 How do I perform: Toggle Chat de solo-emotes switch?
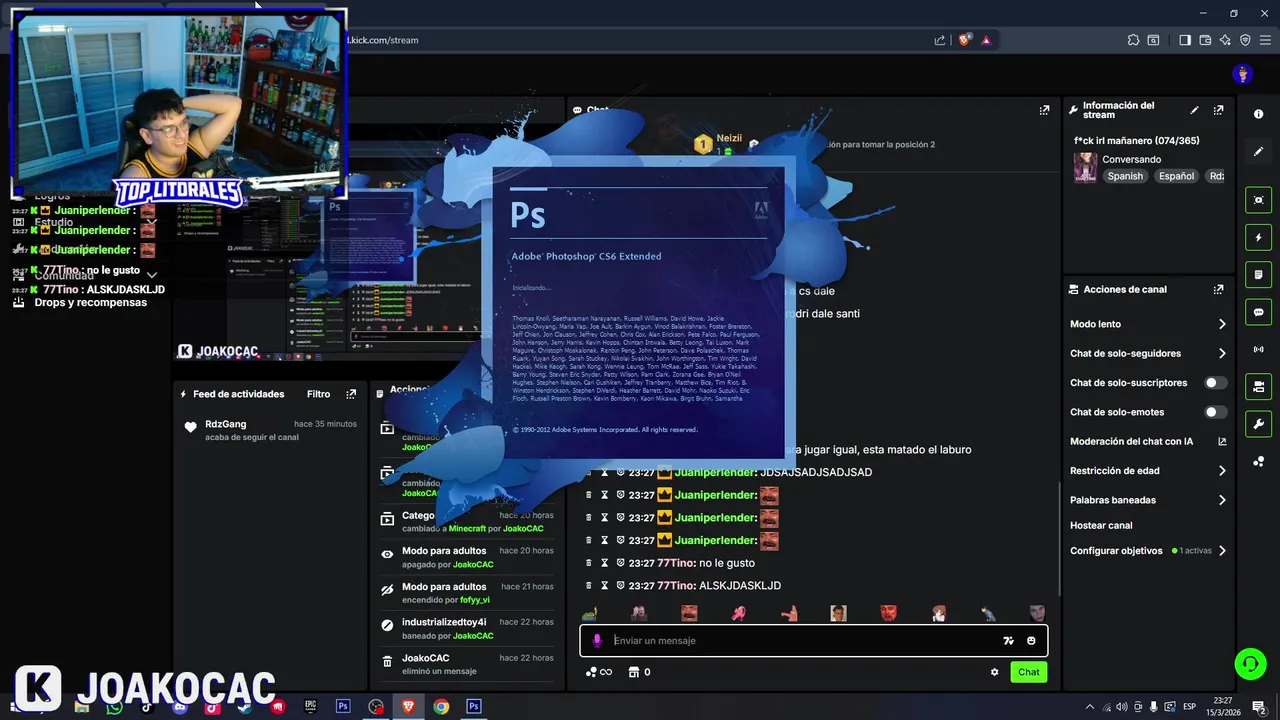tap(1215, 412)
